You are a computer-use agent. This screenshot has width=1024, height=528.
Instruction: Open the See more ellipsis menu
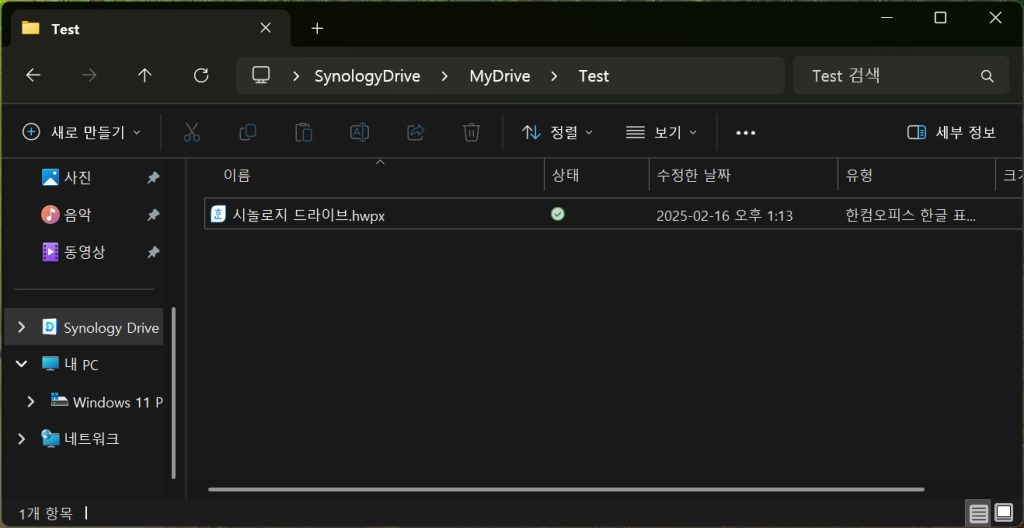point(745,133)
